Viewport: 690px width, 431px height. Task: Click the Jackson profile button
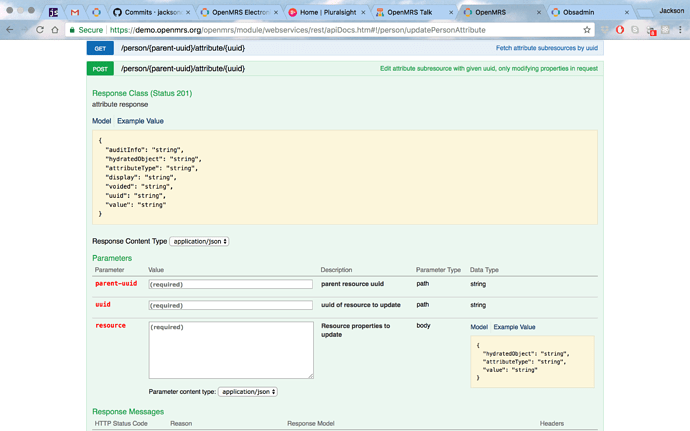[x=672, y=11]
